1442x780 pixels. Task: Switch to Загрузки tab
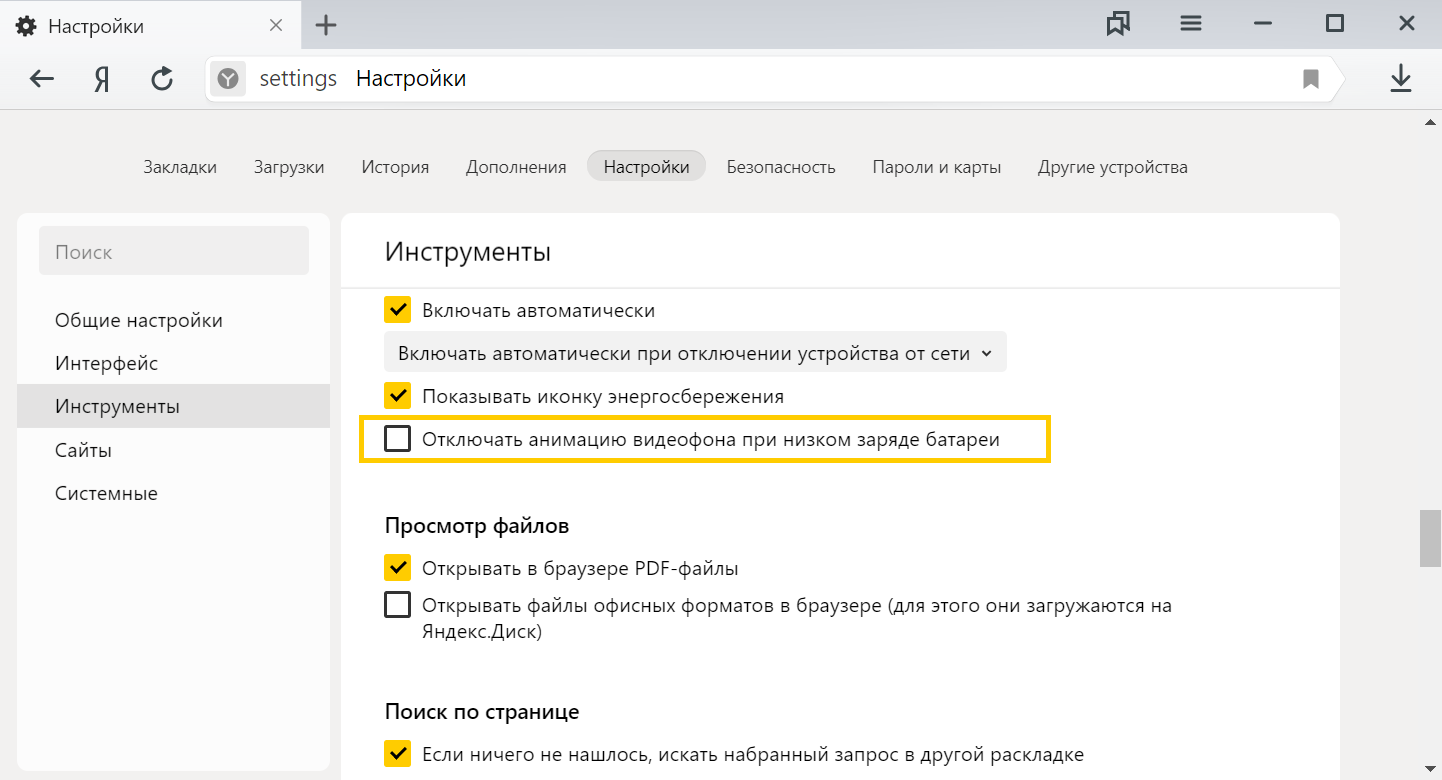tap(289, 167)
